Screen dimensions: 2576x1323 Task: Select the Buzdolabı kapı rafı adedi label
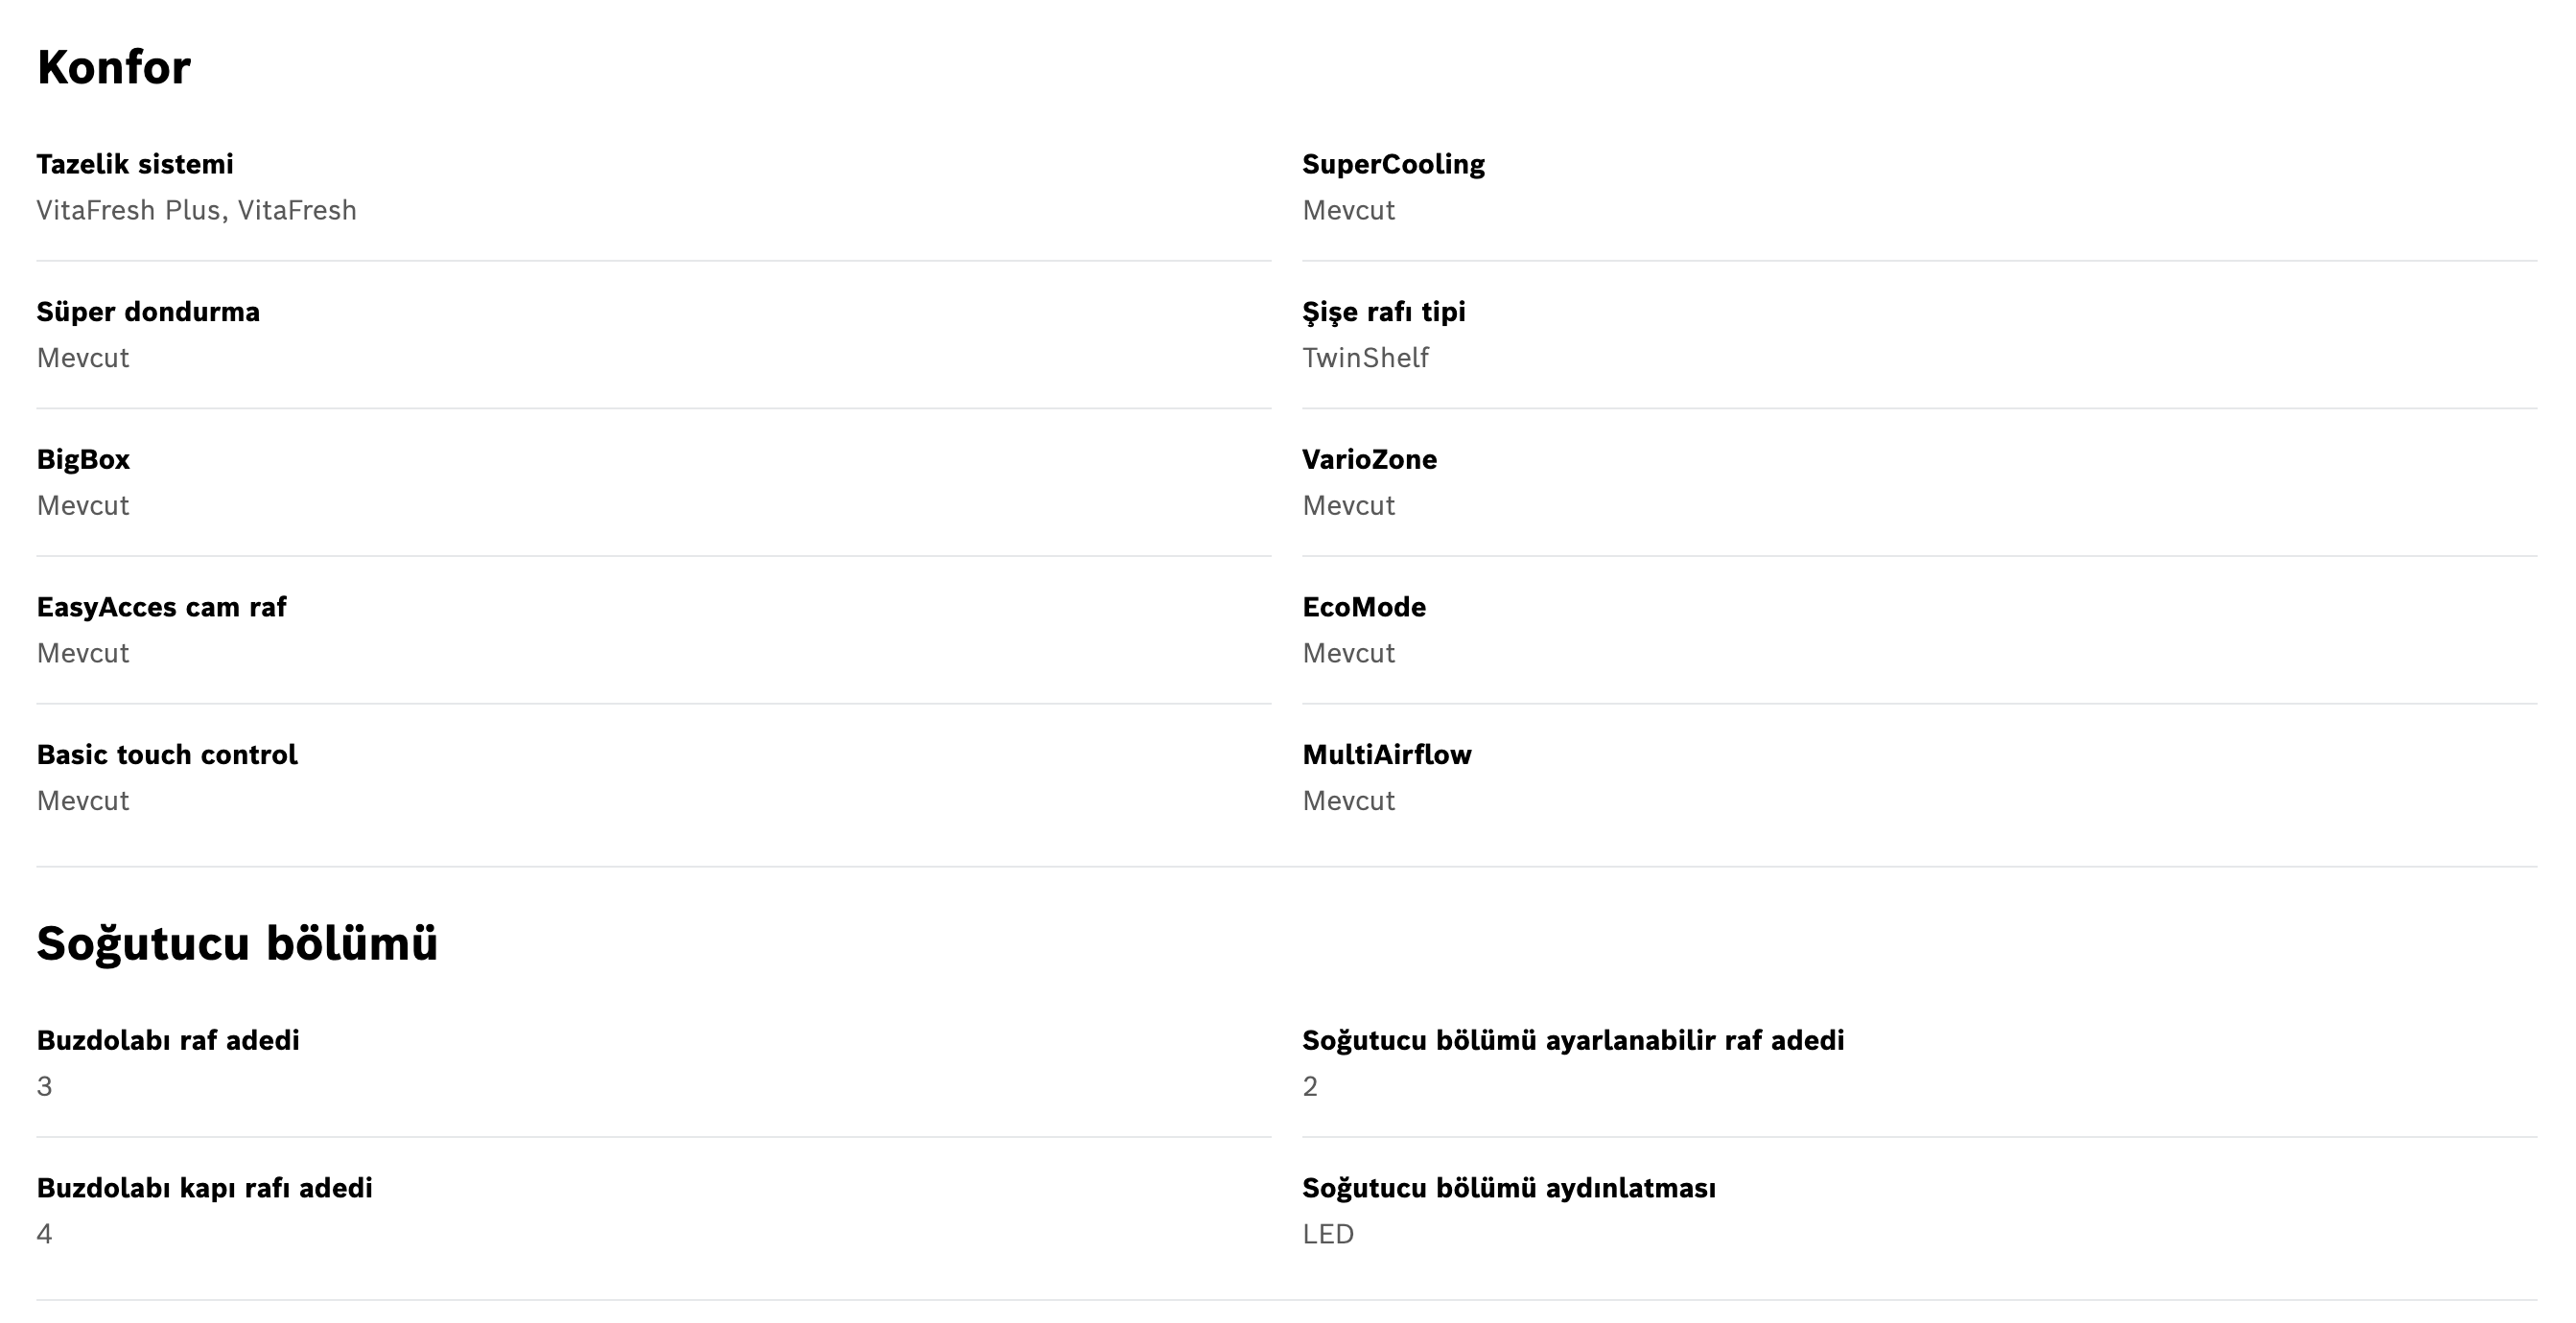coord(205,1189)
